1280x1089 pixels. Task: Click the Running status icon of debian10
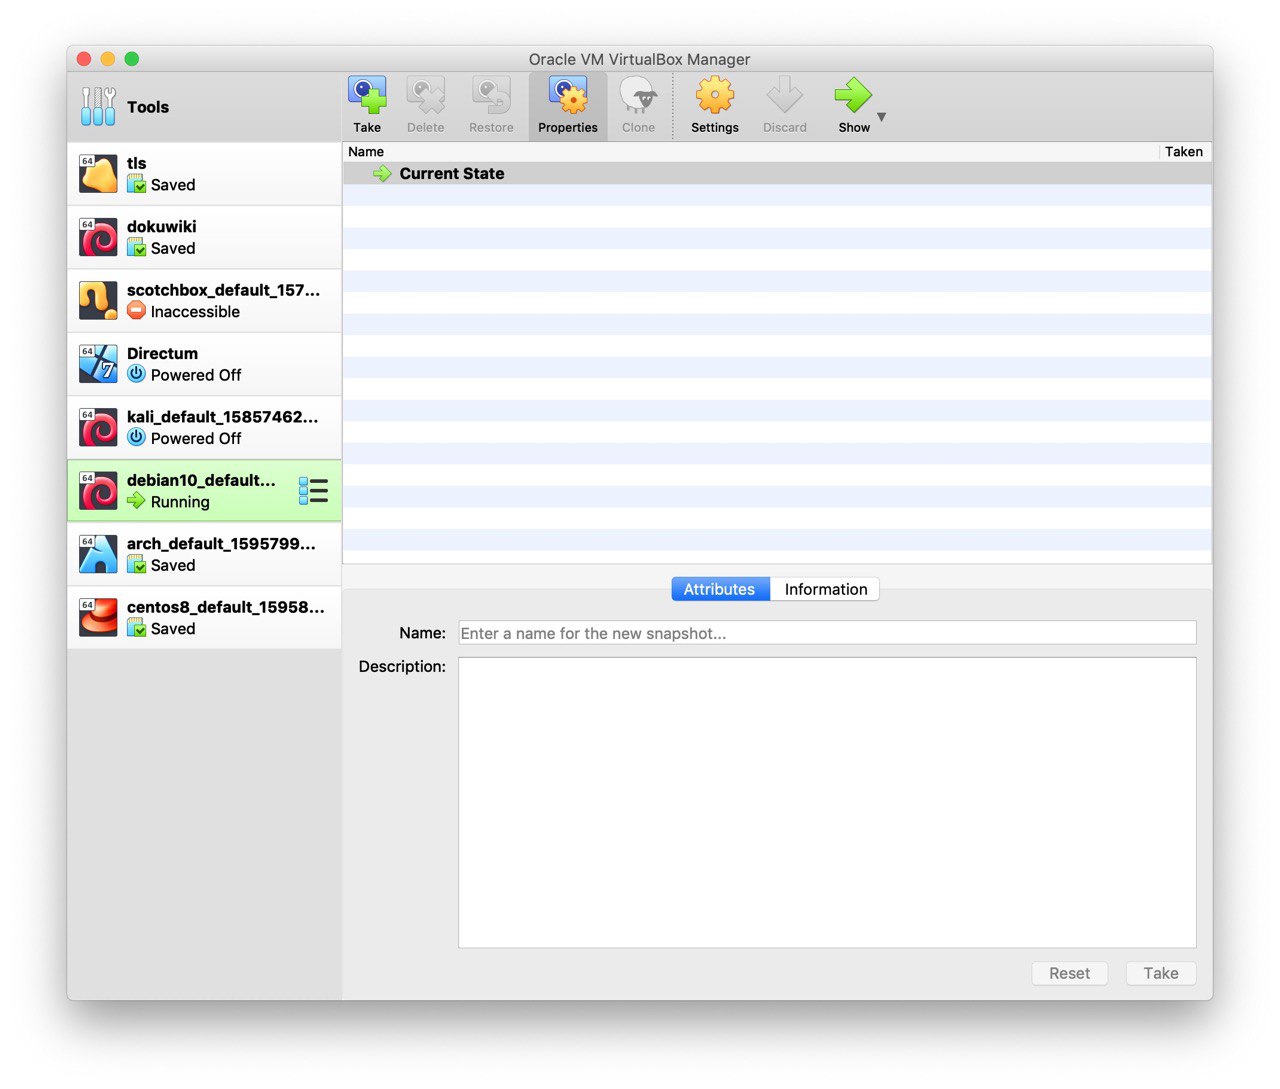[137, 501]
